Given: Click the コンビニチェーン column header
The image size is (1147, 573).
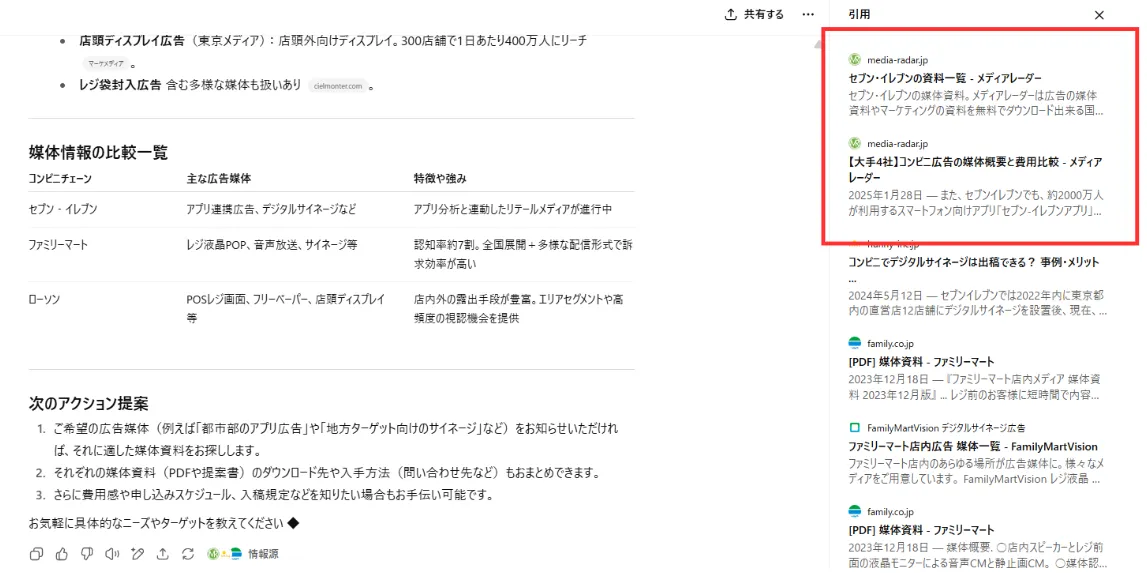Looking at the screenshot, I should pos(60,178).
